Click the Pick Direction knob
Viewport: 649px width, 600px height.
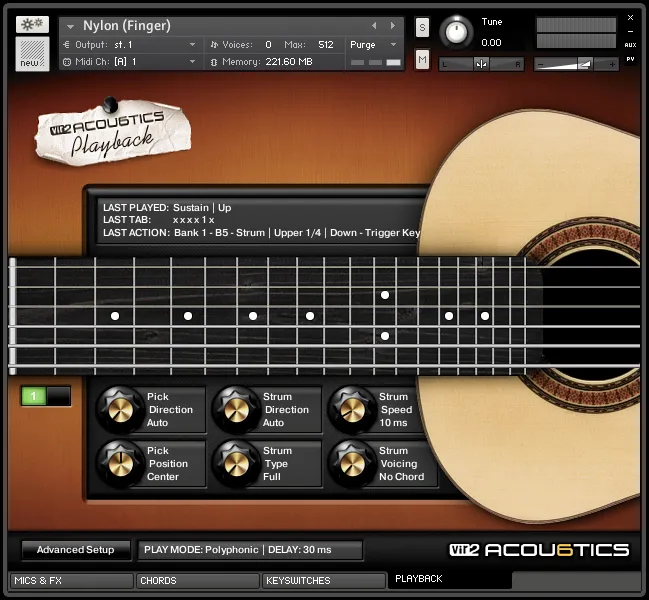point(120,410)
